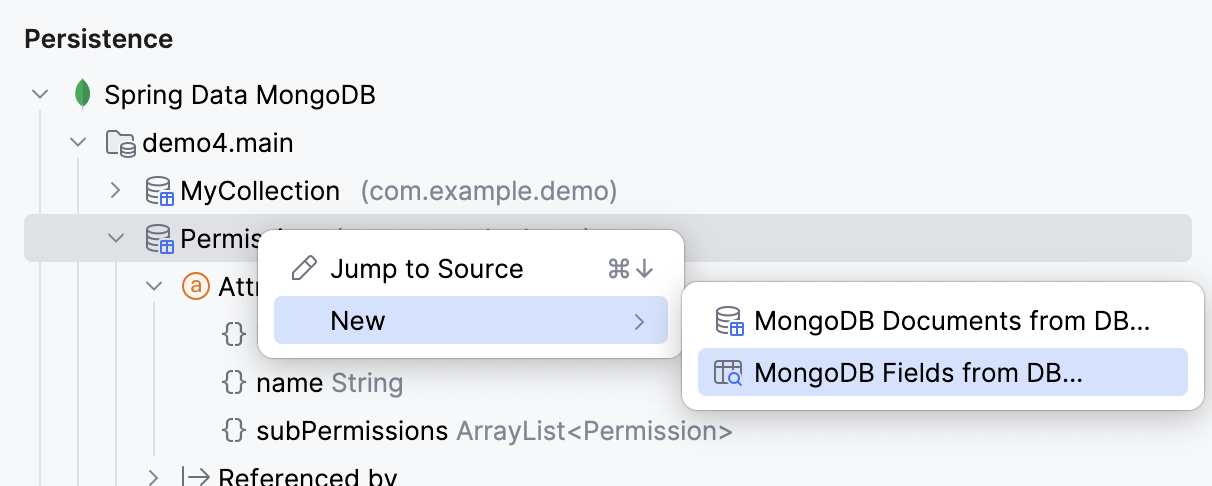The width and height of the screenshot is (1212, 486).
Task: Click the orange Attributes icon
Action: [x=196, y=287]
